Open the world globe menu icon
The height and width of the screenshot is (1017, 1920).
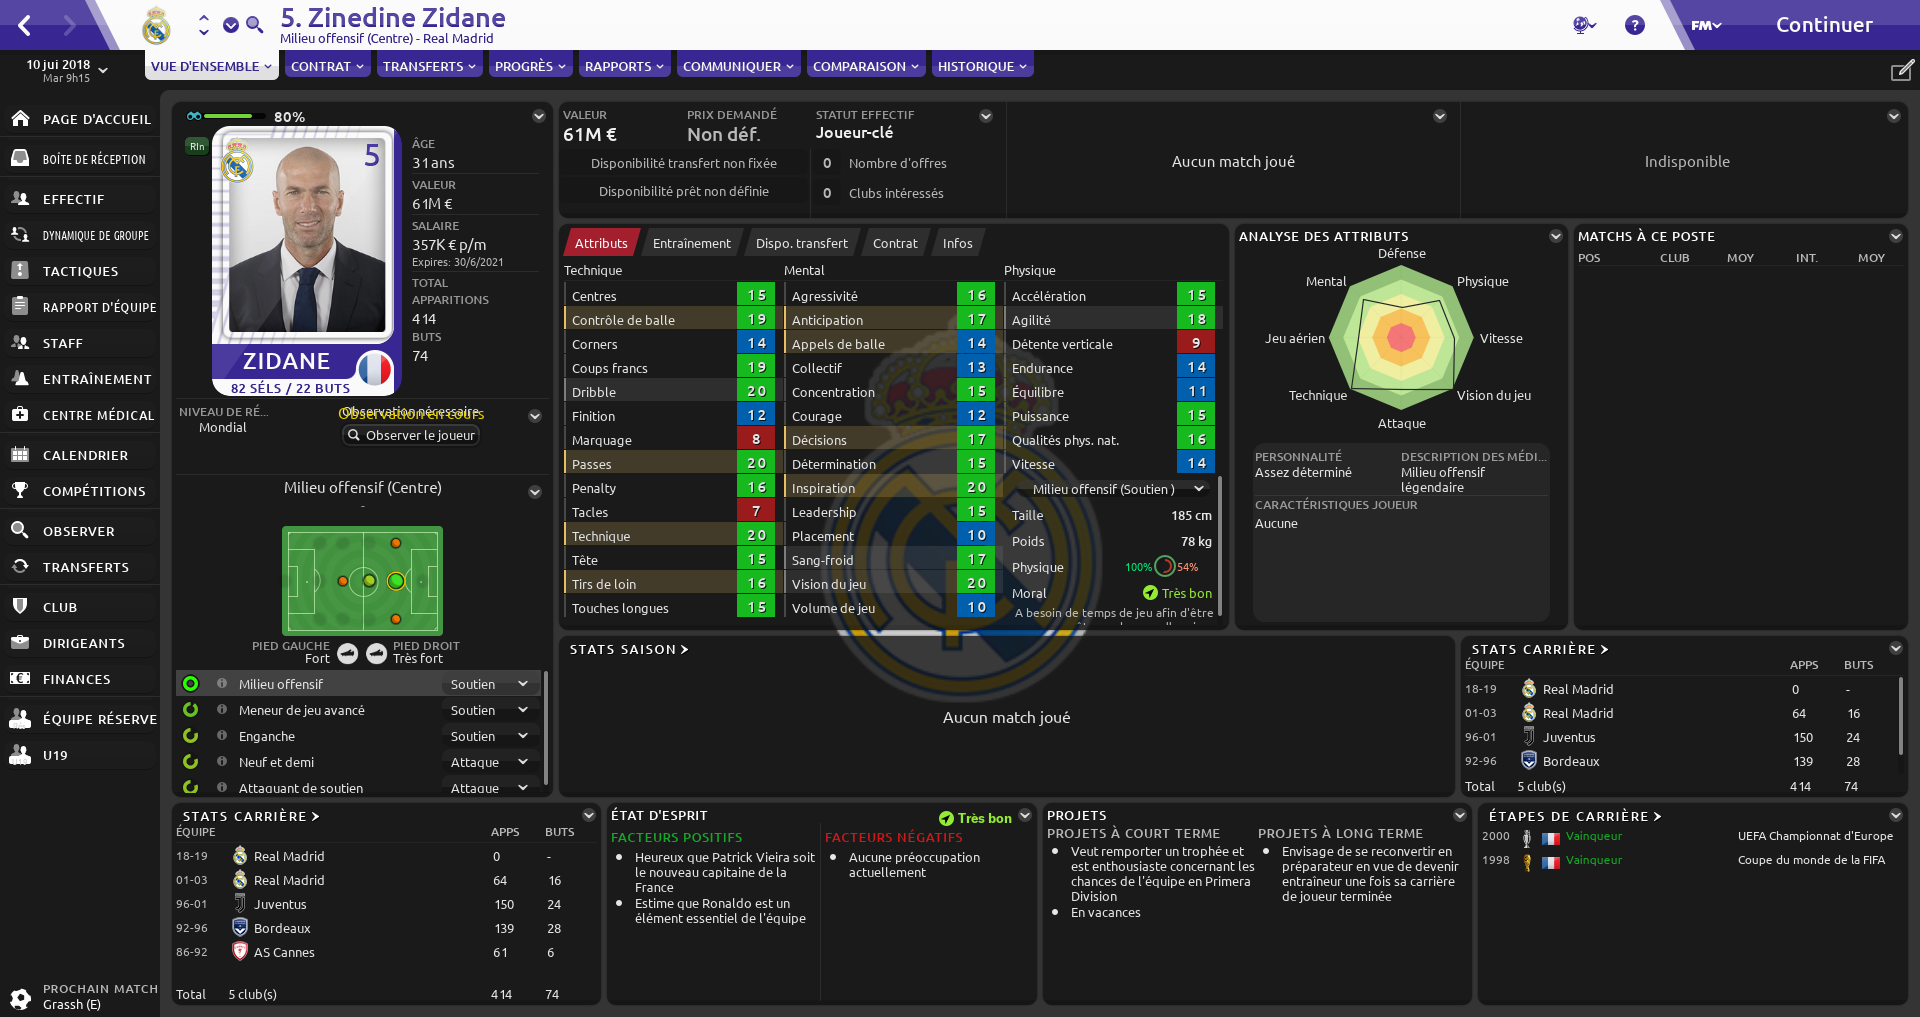pyautogui.click(x=1584, y=25)
